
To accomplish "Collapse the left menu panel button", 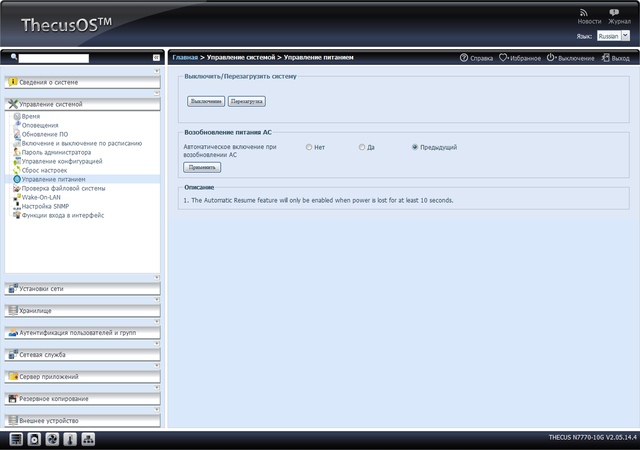I will [x=156, y=58].
